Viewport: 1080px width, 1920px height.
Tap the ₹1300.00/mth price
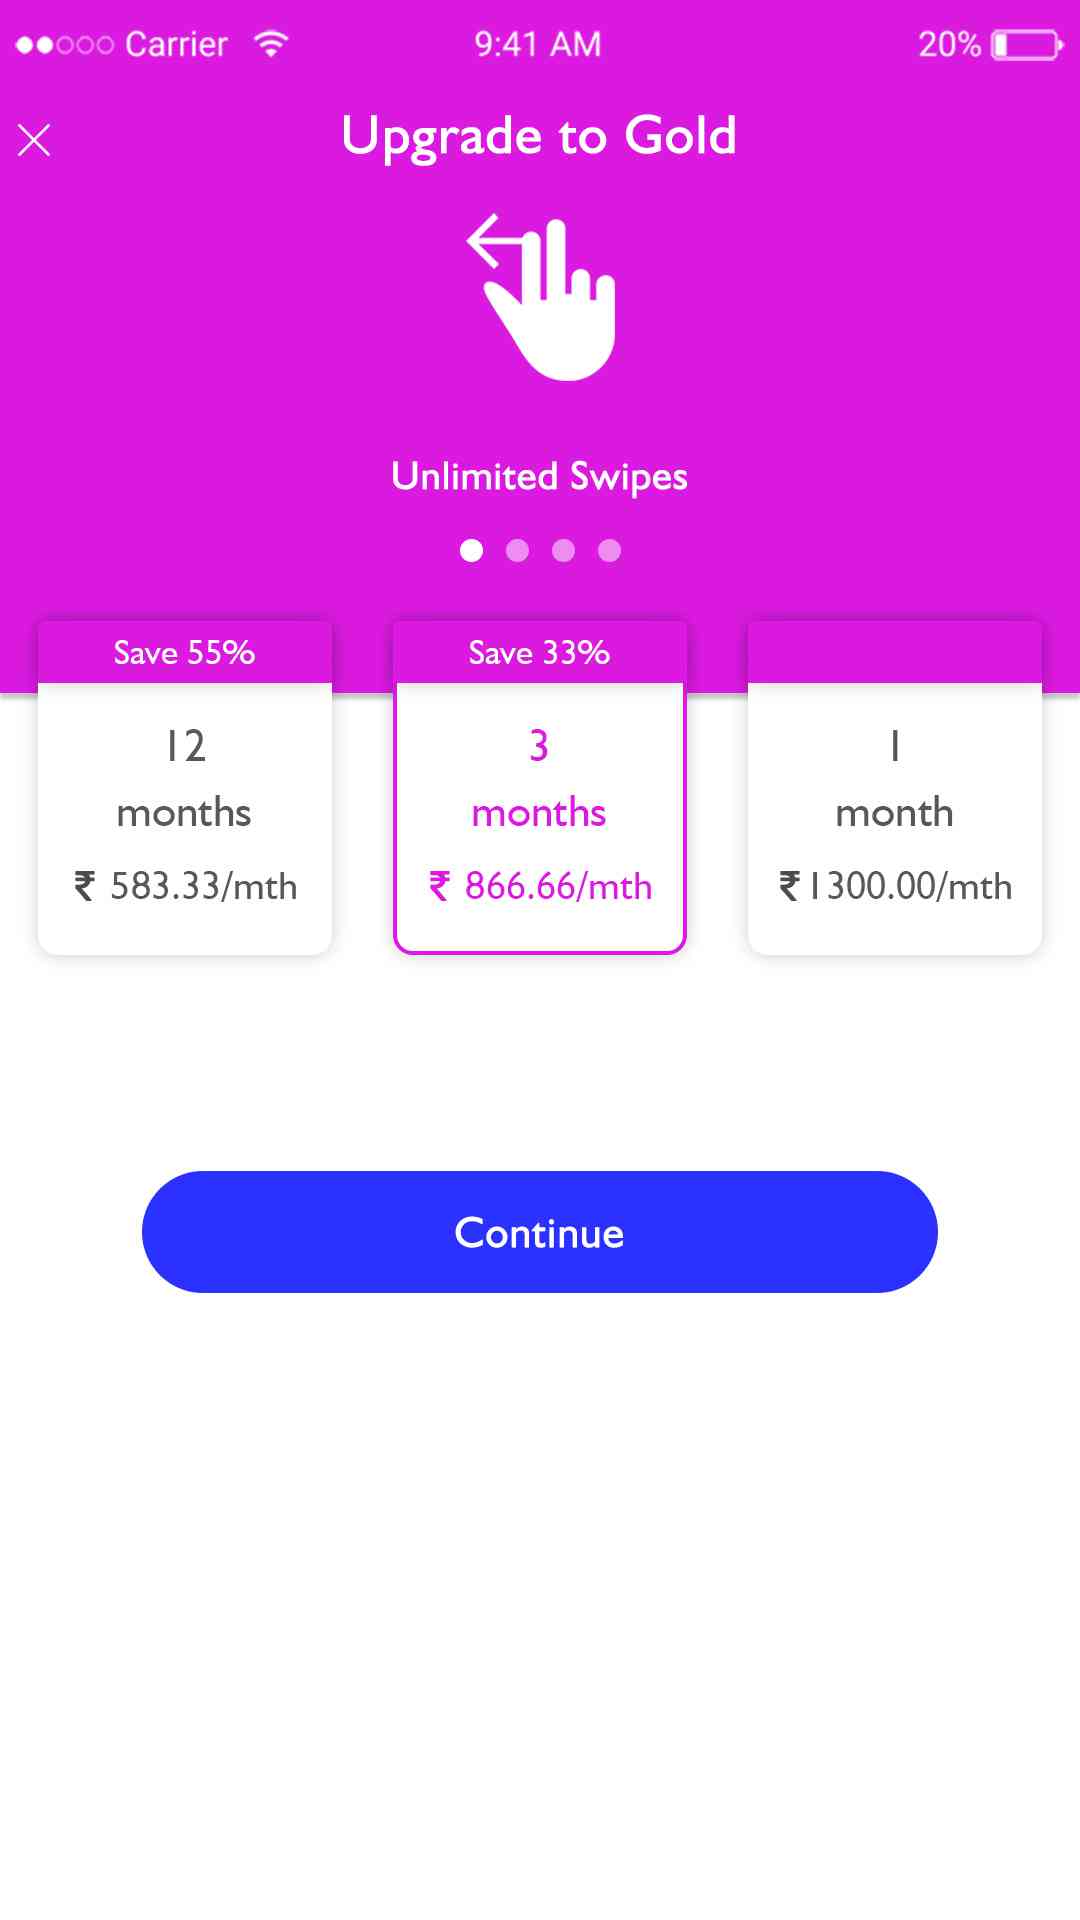pos(896,887)
